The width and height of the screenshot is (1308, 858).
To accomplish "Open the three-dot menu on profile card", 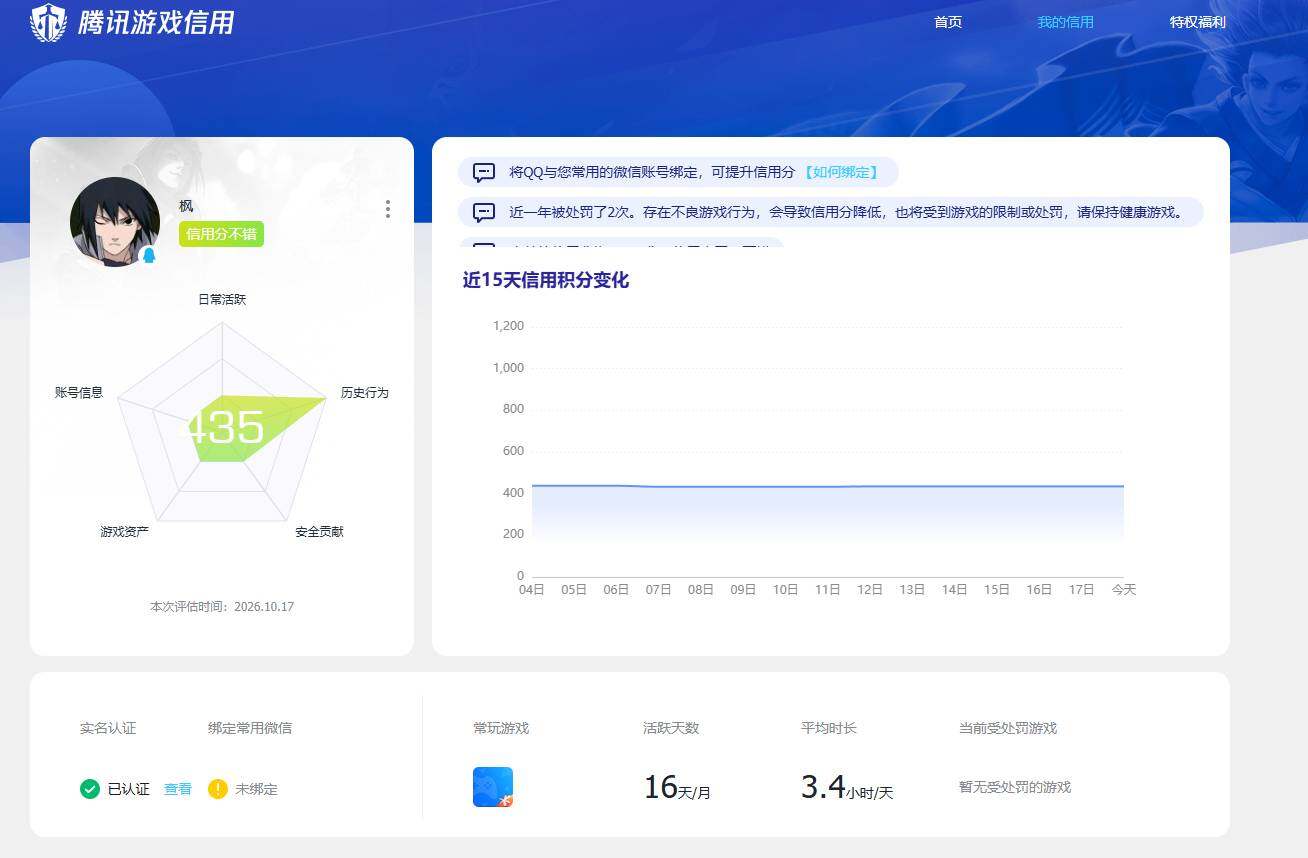I will (387, 209).
